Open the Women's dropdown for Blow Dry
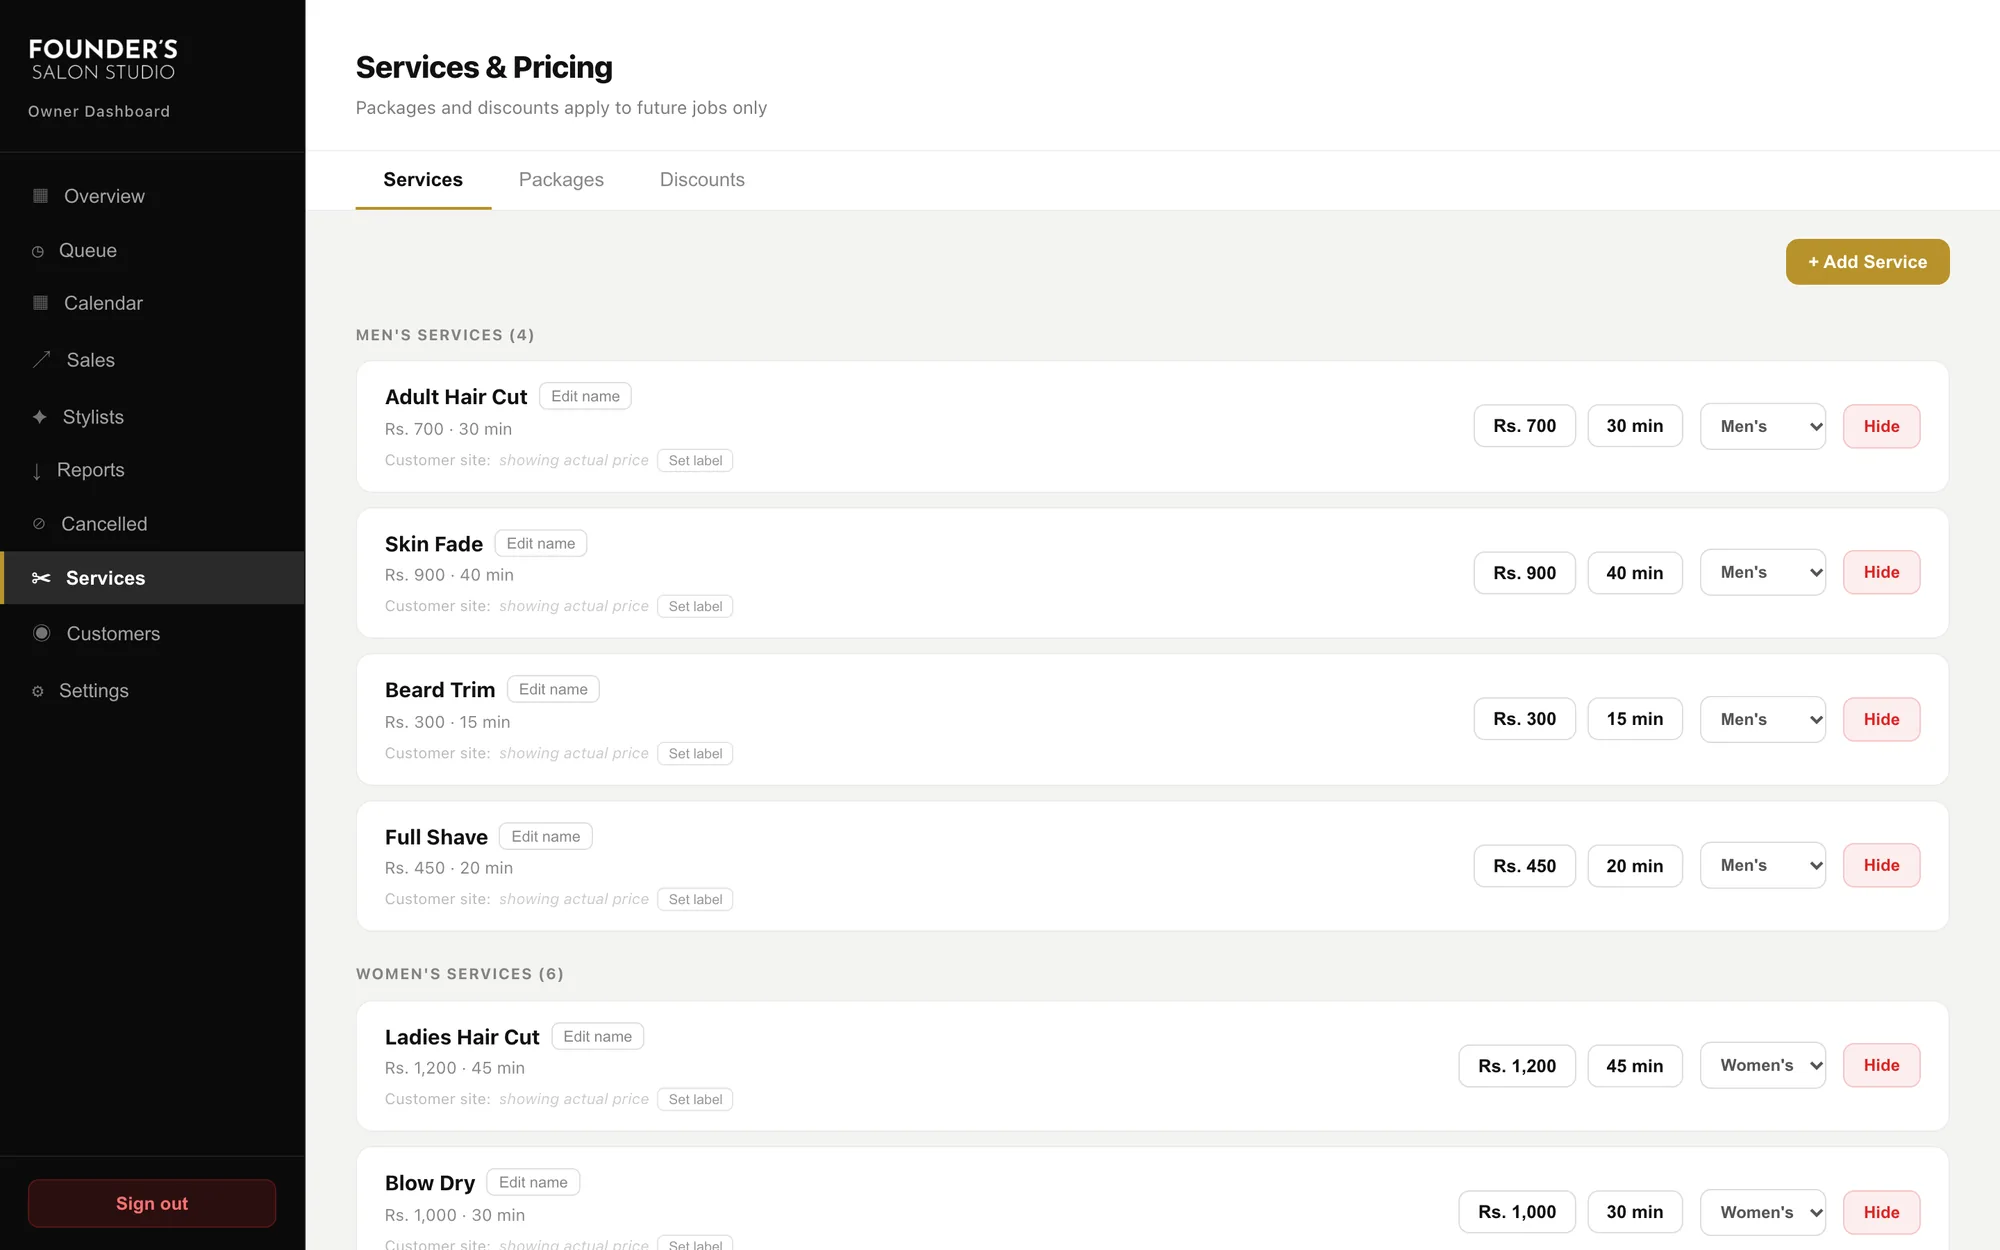The width and height of the screenshot is (2000, 1250). 1763,1212
